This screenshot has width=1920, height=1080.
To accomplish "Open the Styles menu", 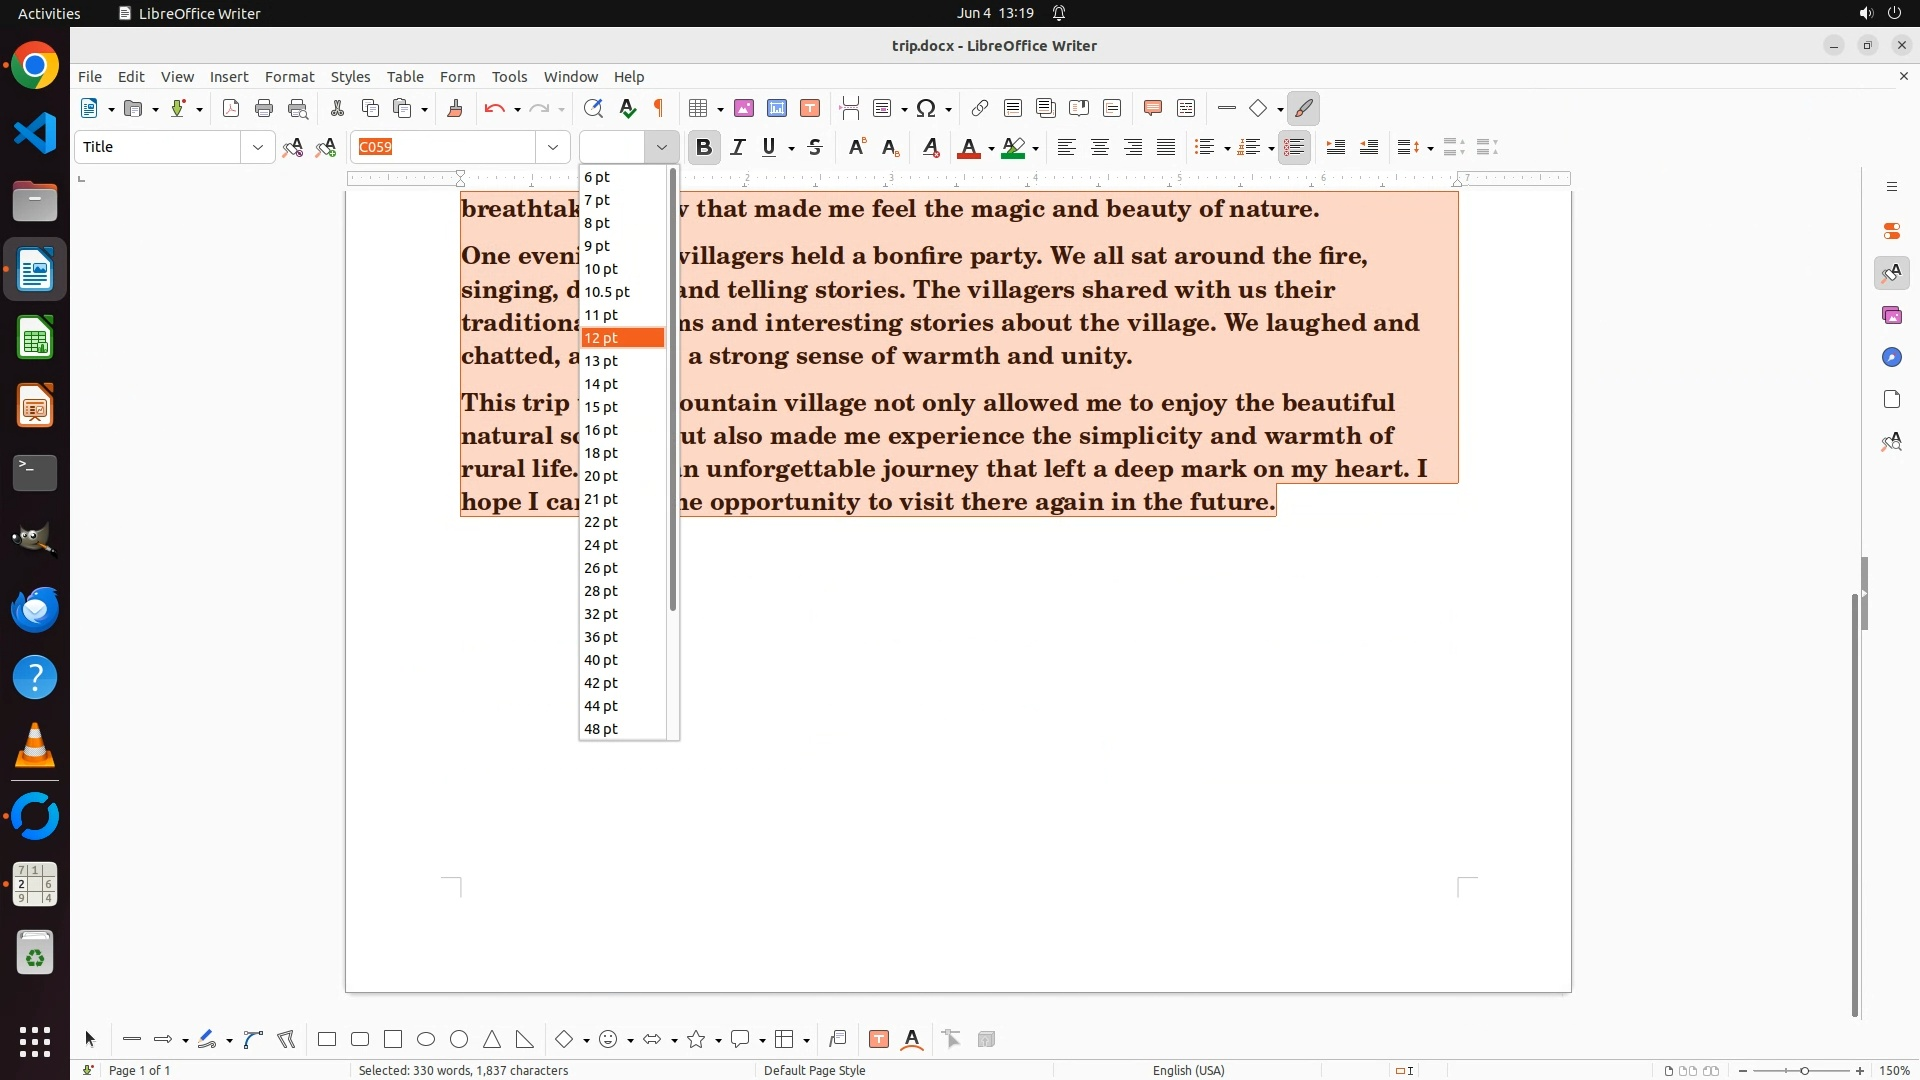I will [x=350, y=77].
